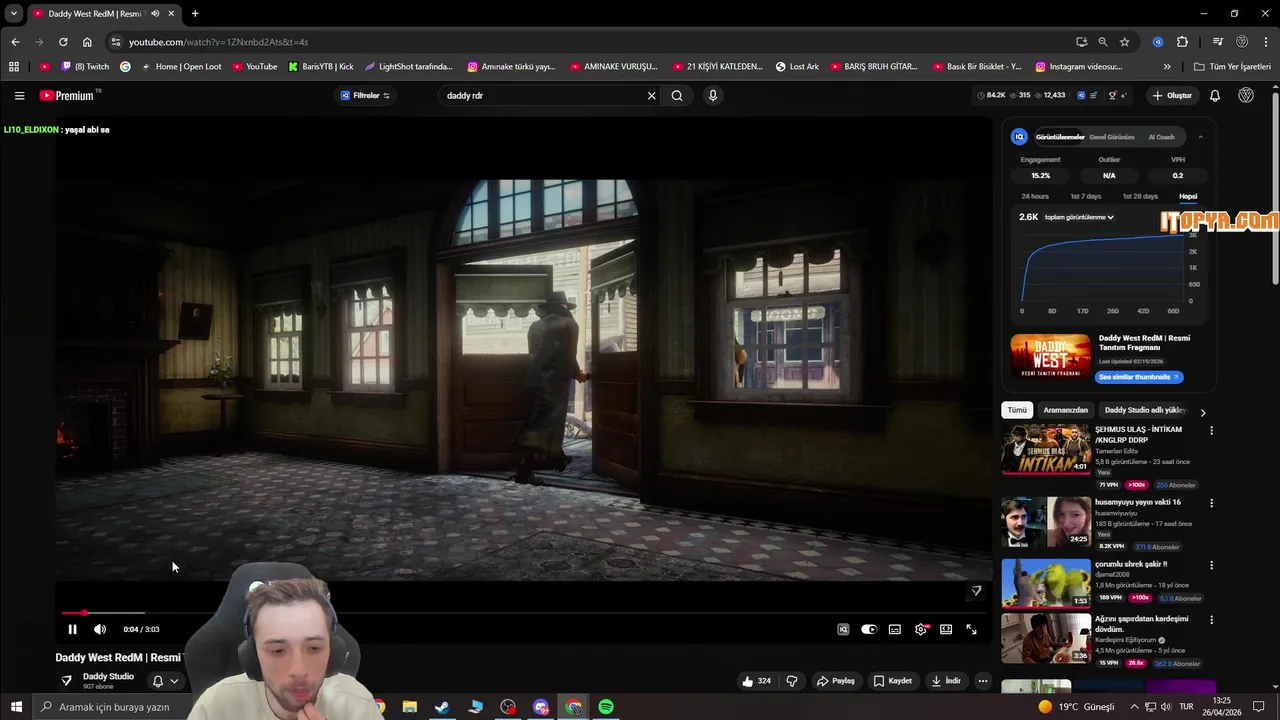Open options for 'Ağzını şapırdatan kardeşimi' video

[x=1211, y=620]
